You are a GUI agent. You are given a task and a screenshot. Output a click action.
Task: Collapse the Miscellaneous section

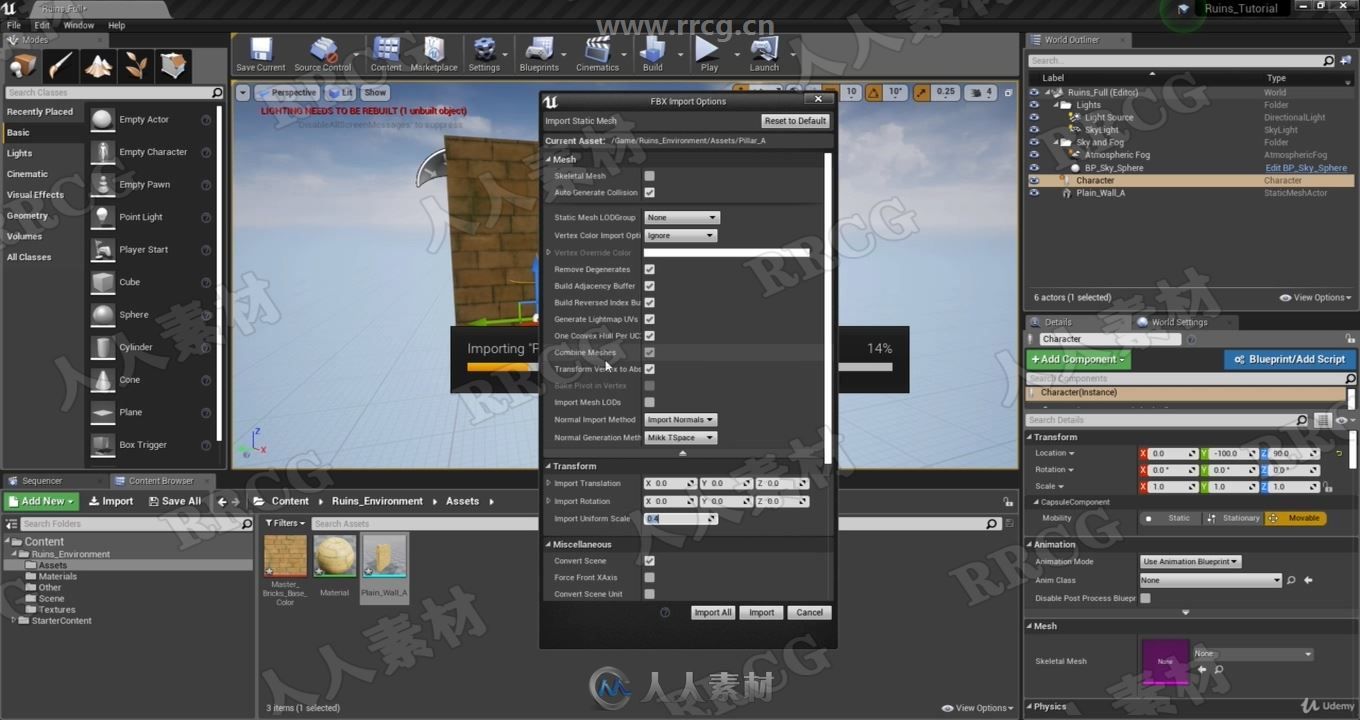(x=548, y=545)
